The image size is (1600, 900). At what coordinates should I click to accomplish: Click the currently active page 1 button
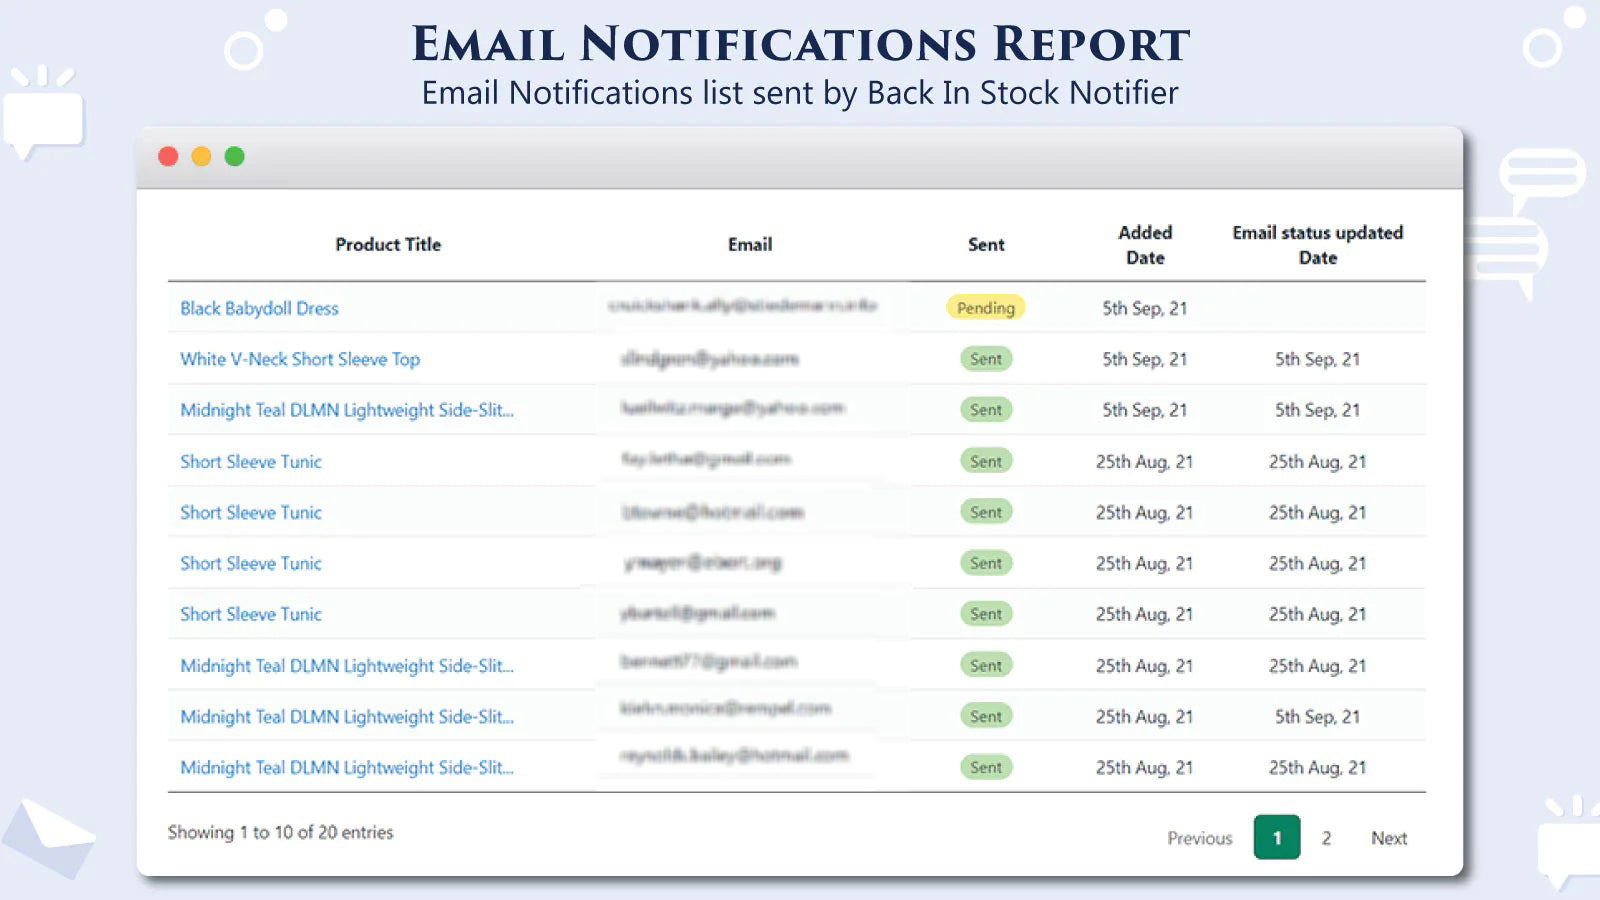(1276, 838)
